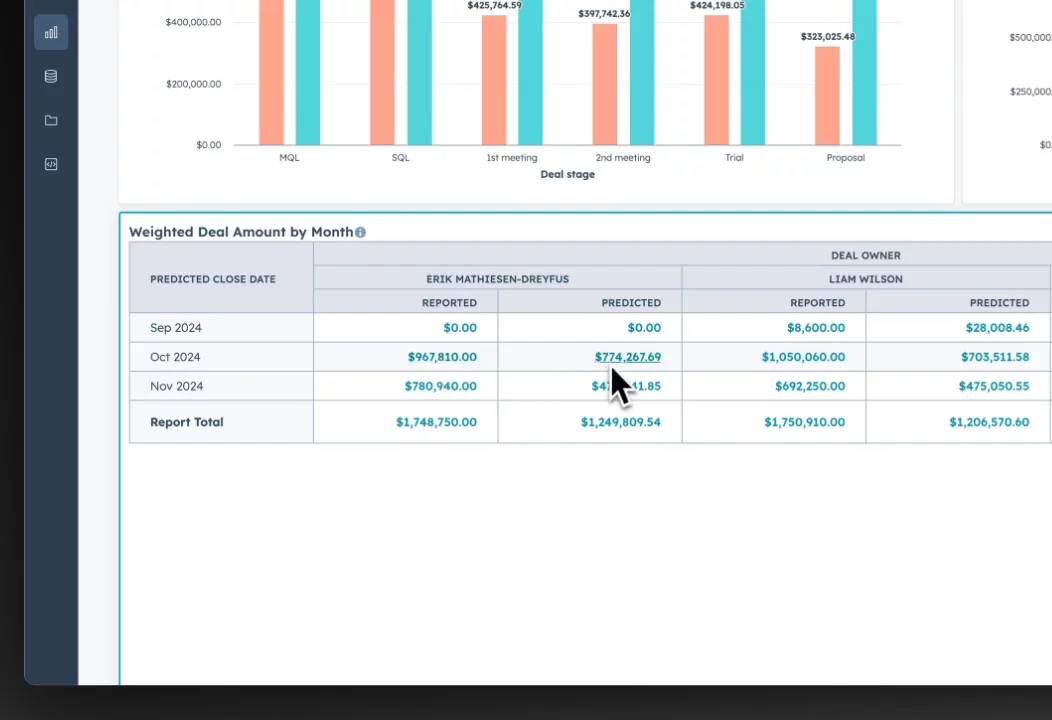Click the $28,008.46 predicted Sep 2024 amount
The width and height of the screenshot is (1052, 720).
(x=997, y=328)
